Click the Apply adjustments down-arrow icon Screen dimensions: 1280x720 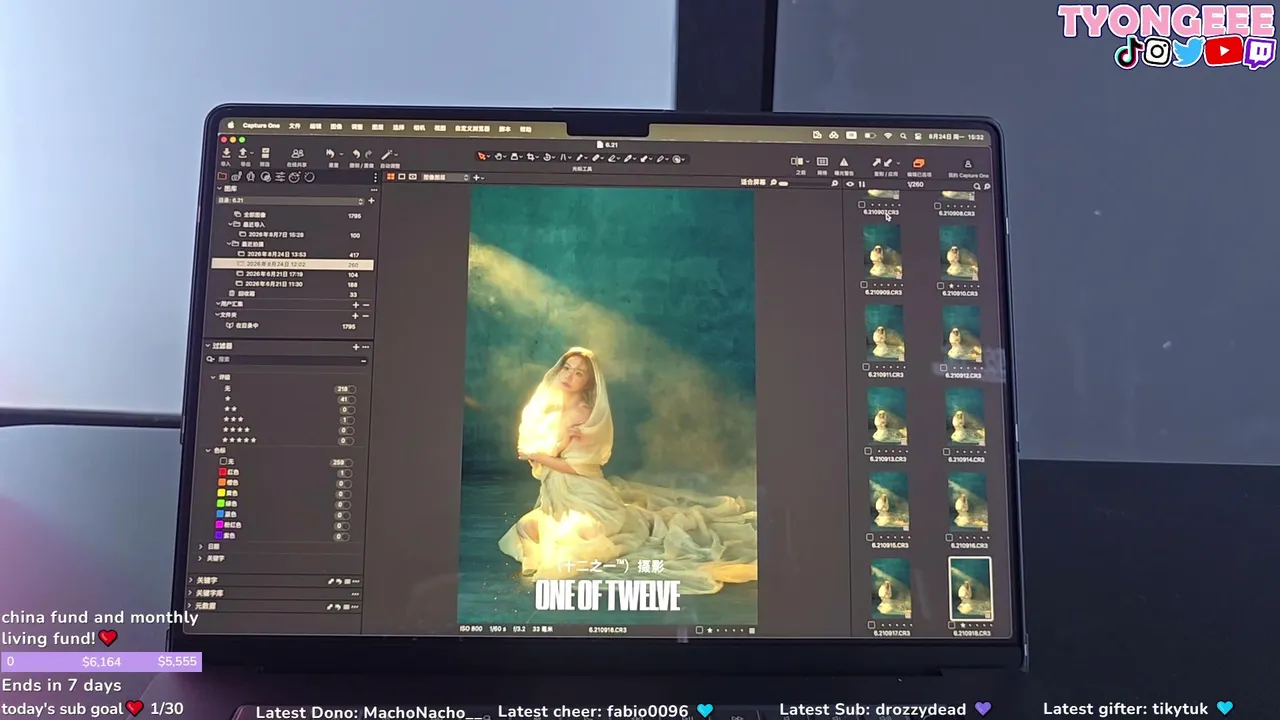888,162
